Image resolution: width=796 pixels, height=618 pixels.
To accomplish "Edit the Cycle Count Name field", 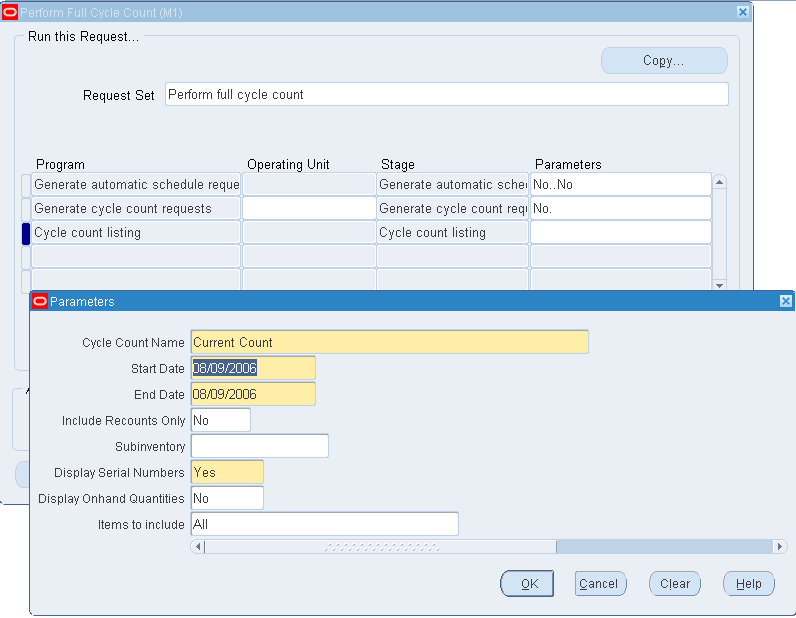I will [390, 342].
